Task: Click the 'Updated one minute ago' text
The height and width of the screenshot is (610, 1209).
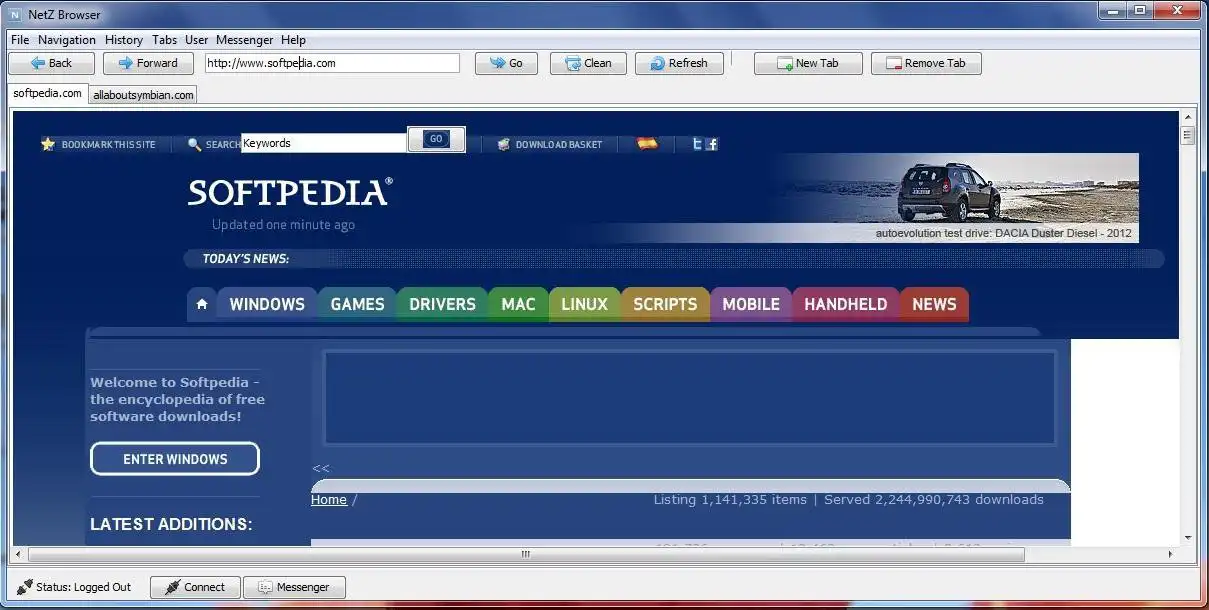Action: (283, 225)
